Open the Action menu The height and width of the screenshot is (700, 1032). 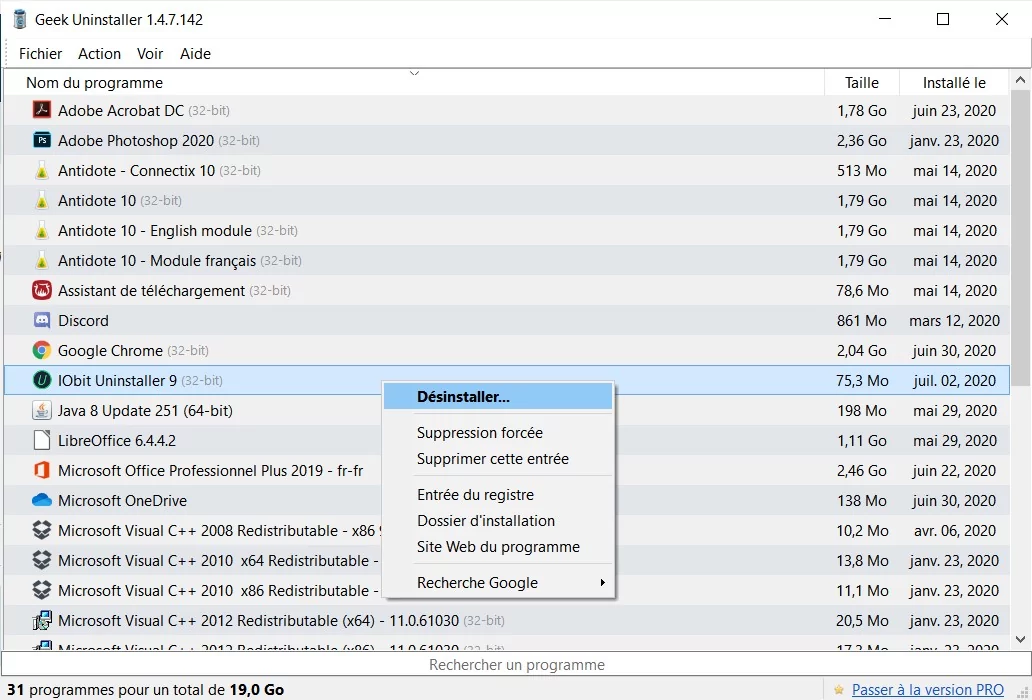pos(99,54)
